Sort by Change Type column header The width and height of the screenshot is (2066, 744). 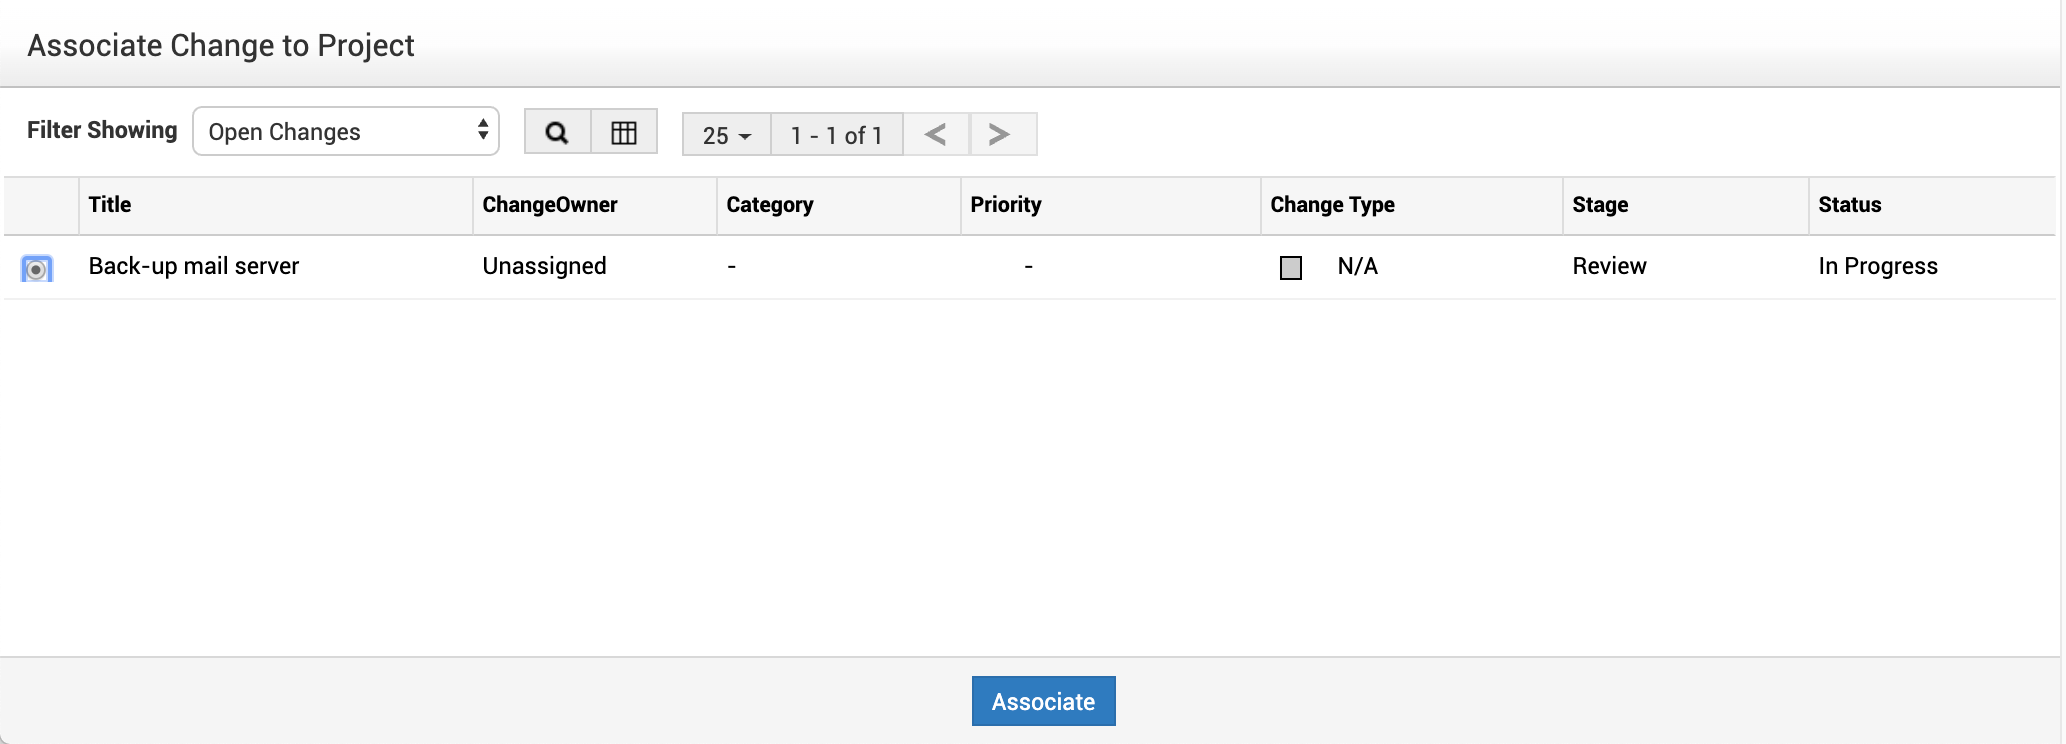point(1332,205)
